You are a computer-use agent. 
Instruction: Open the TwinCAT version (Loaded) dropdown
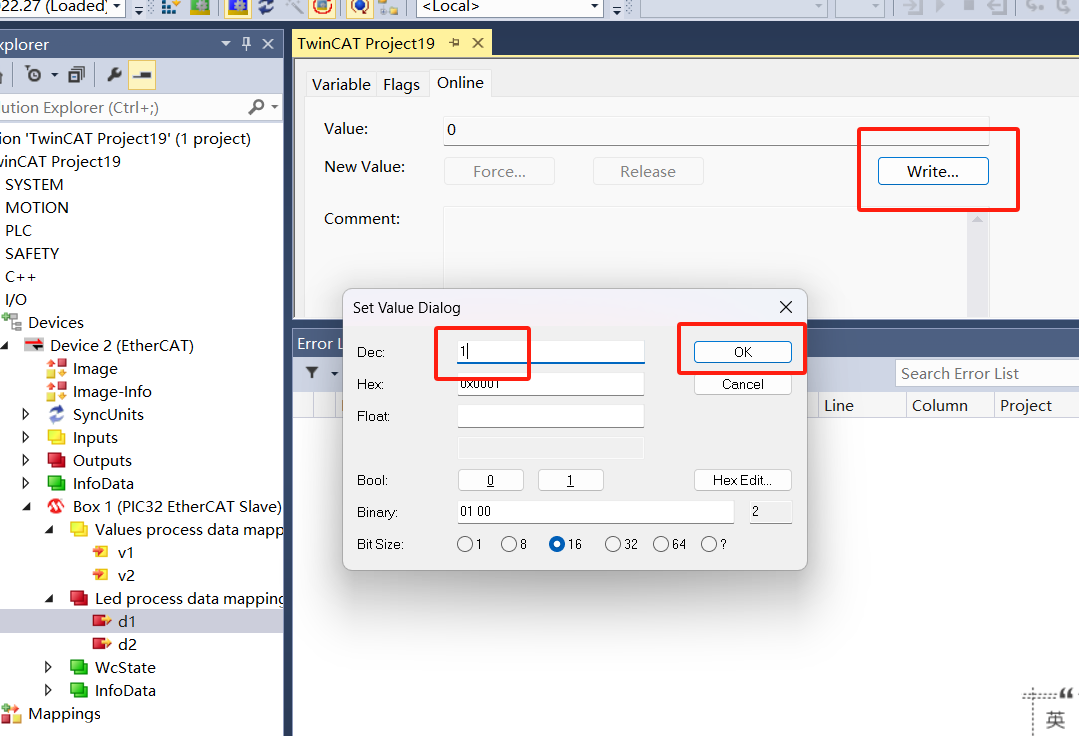point(116,7)
